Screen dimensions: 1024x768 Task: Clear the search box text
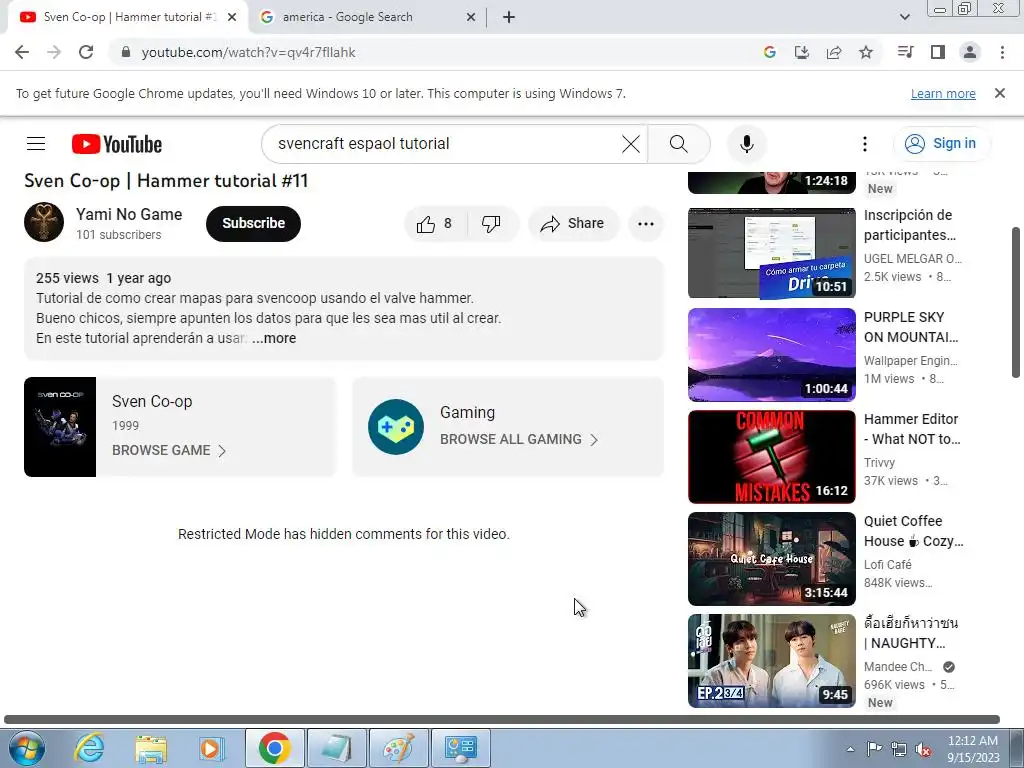(x=630, y=144)
